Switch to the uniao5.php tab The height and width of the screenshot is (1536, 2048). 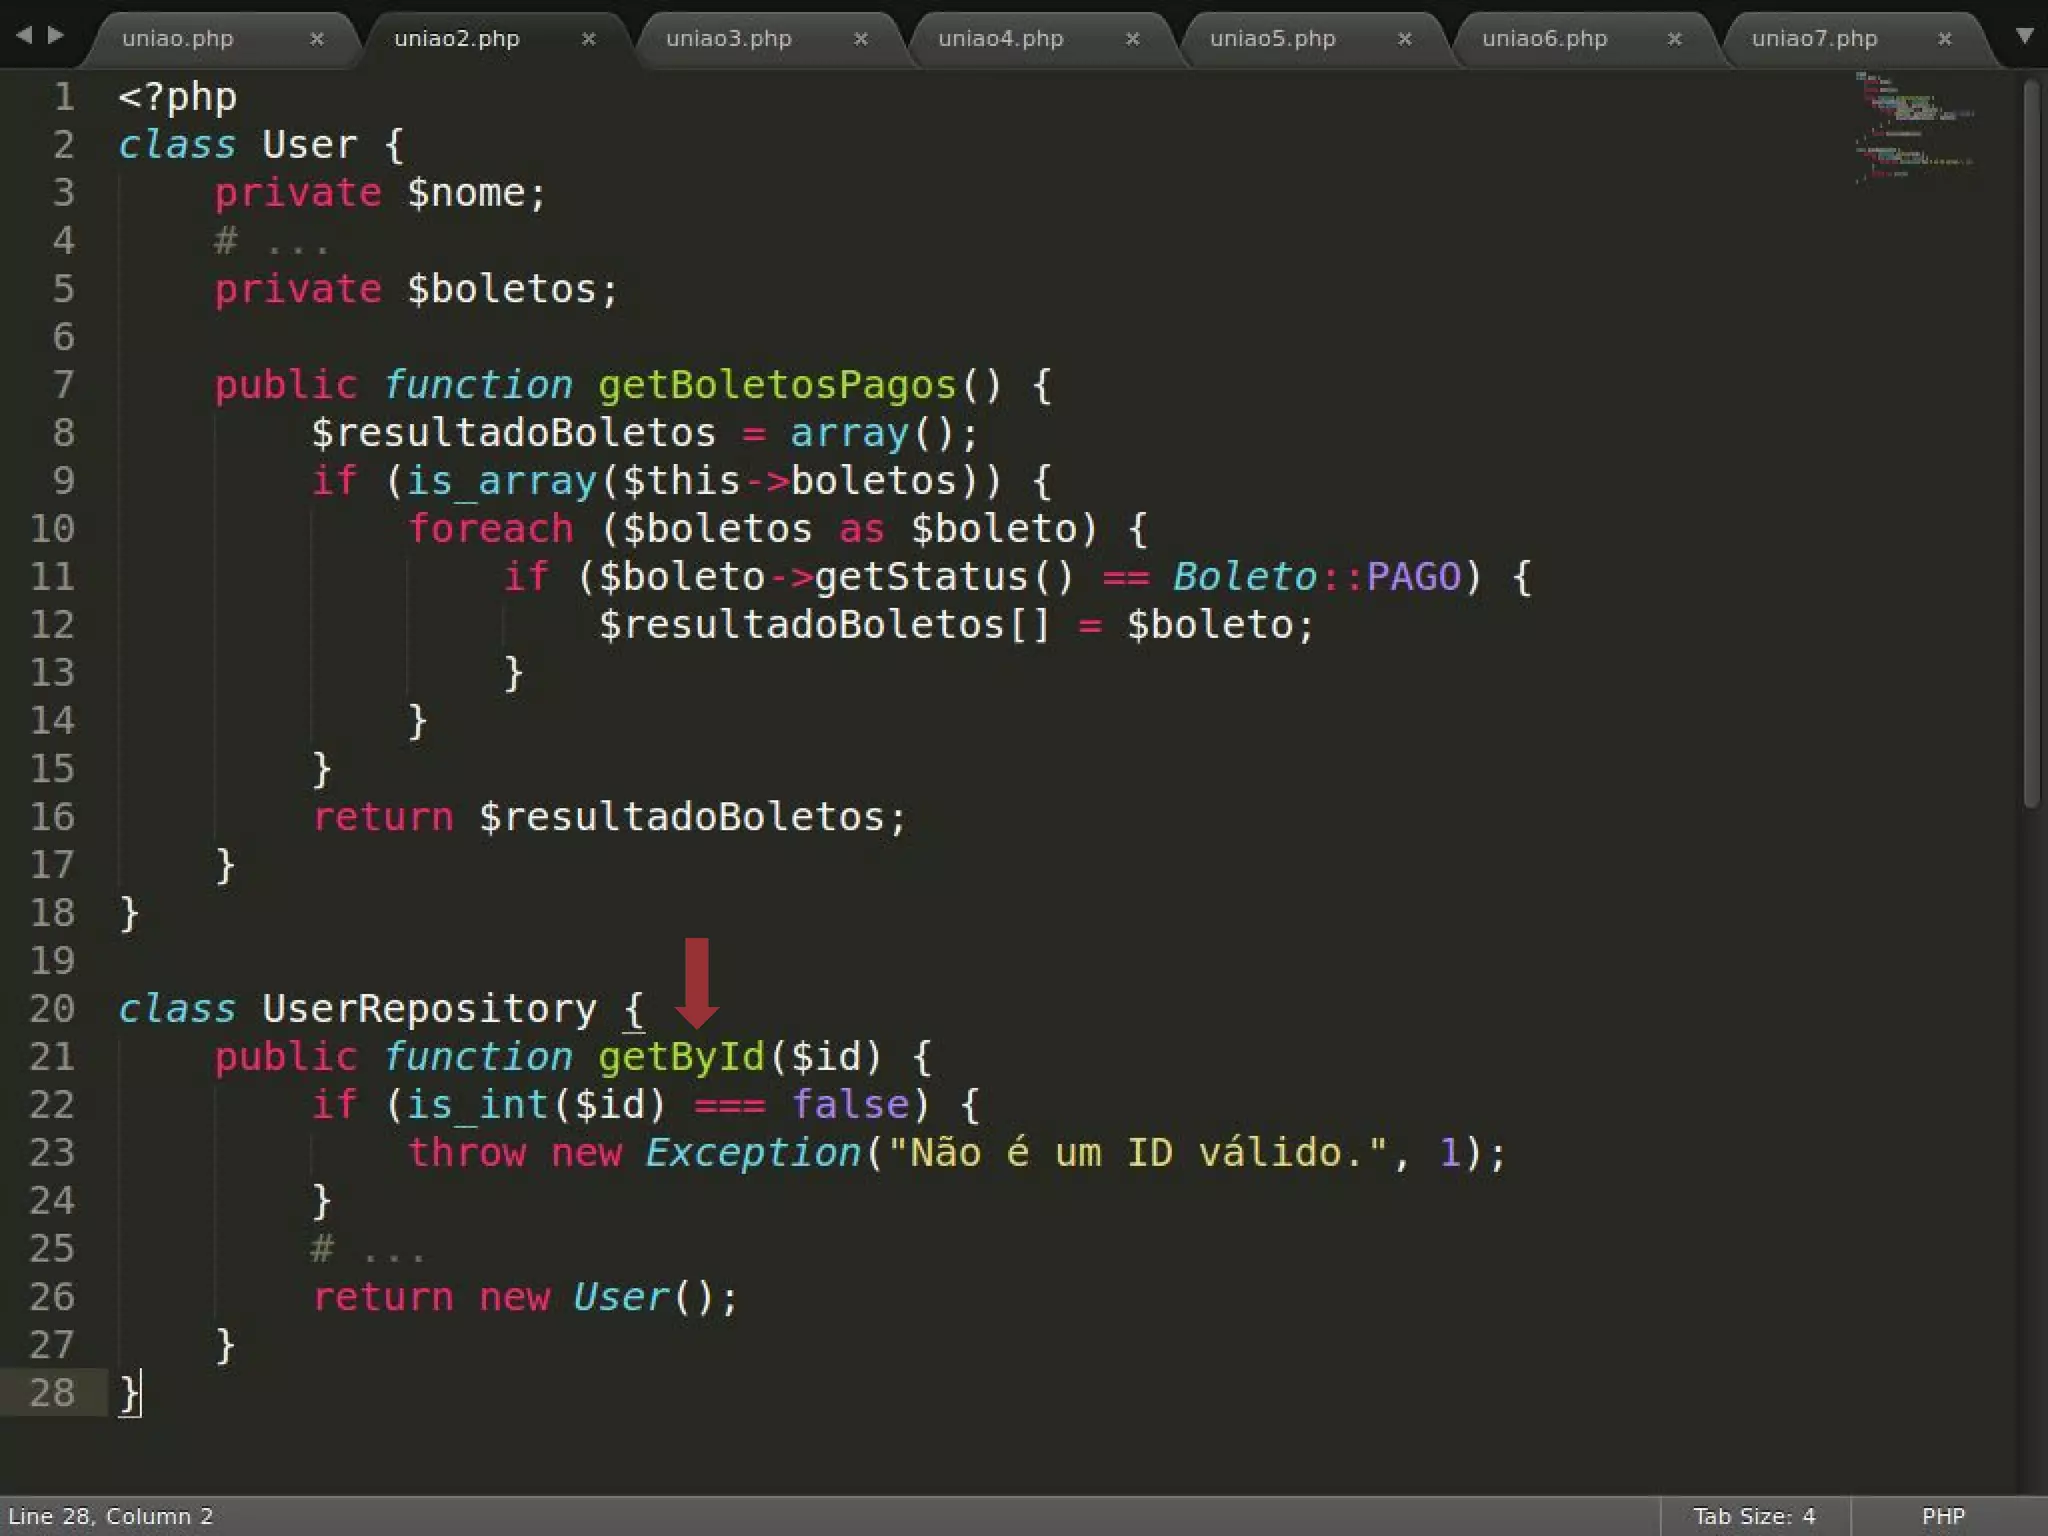[x=1272, y=39]
